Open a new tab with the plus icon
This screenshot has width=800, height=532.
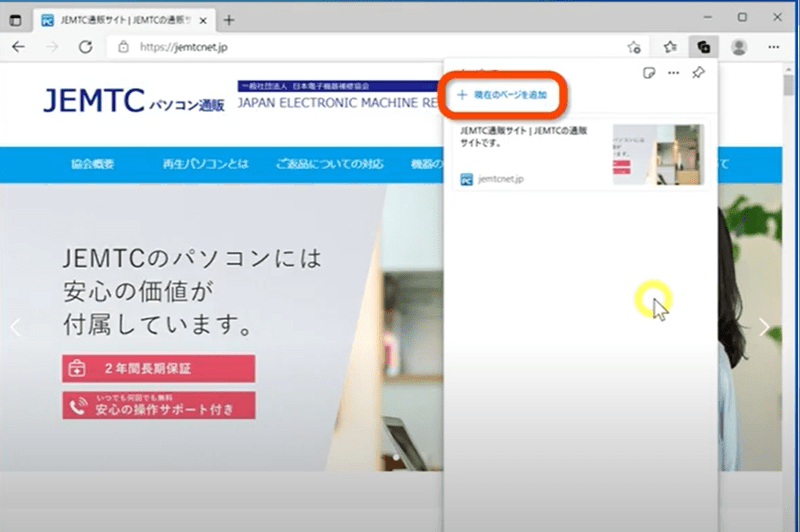[229, 20]
